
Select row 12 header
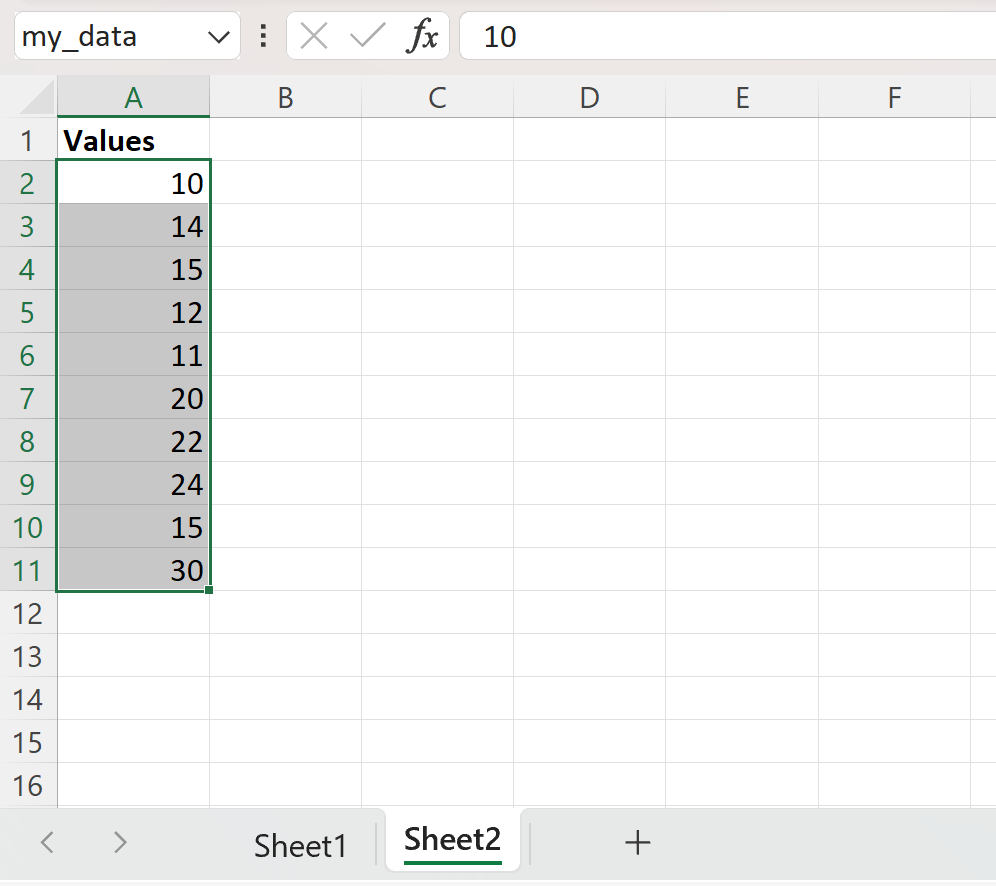(29, 613)
